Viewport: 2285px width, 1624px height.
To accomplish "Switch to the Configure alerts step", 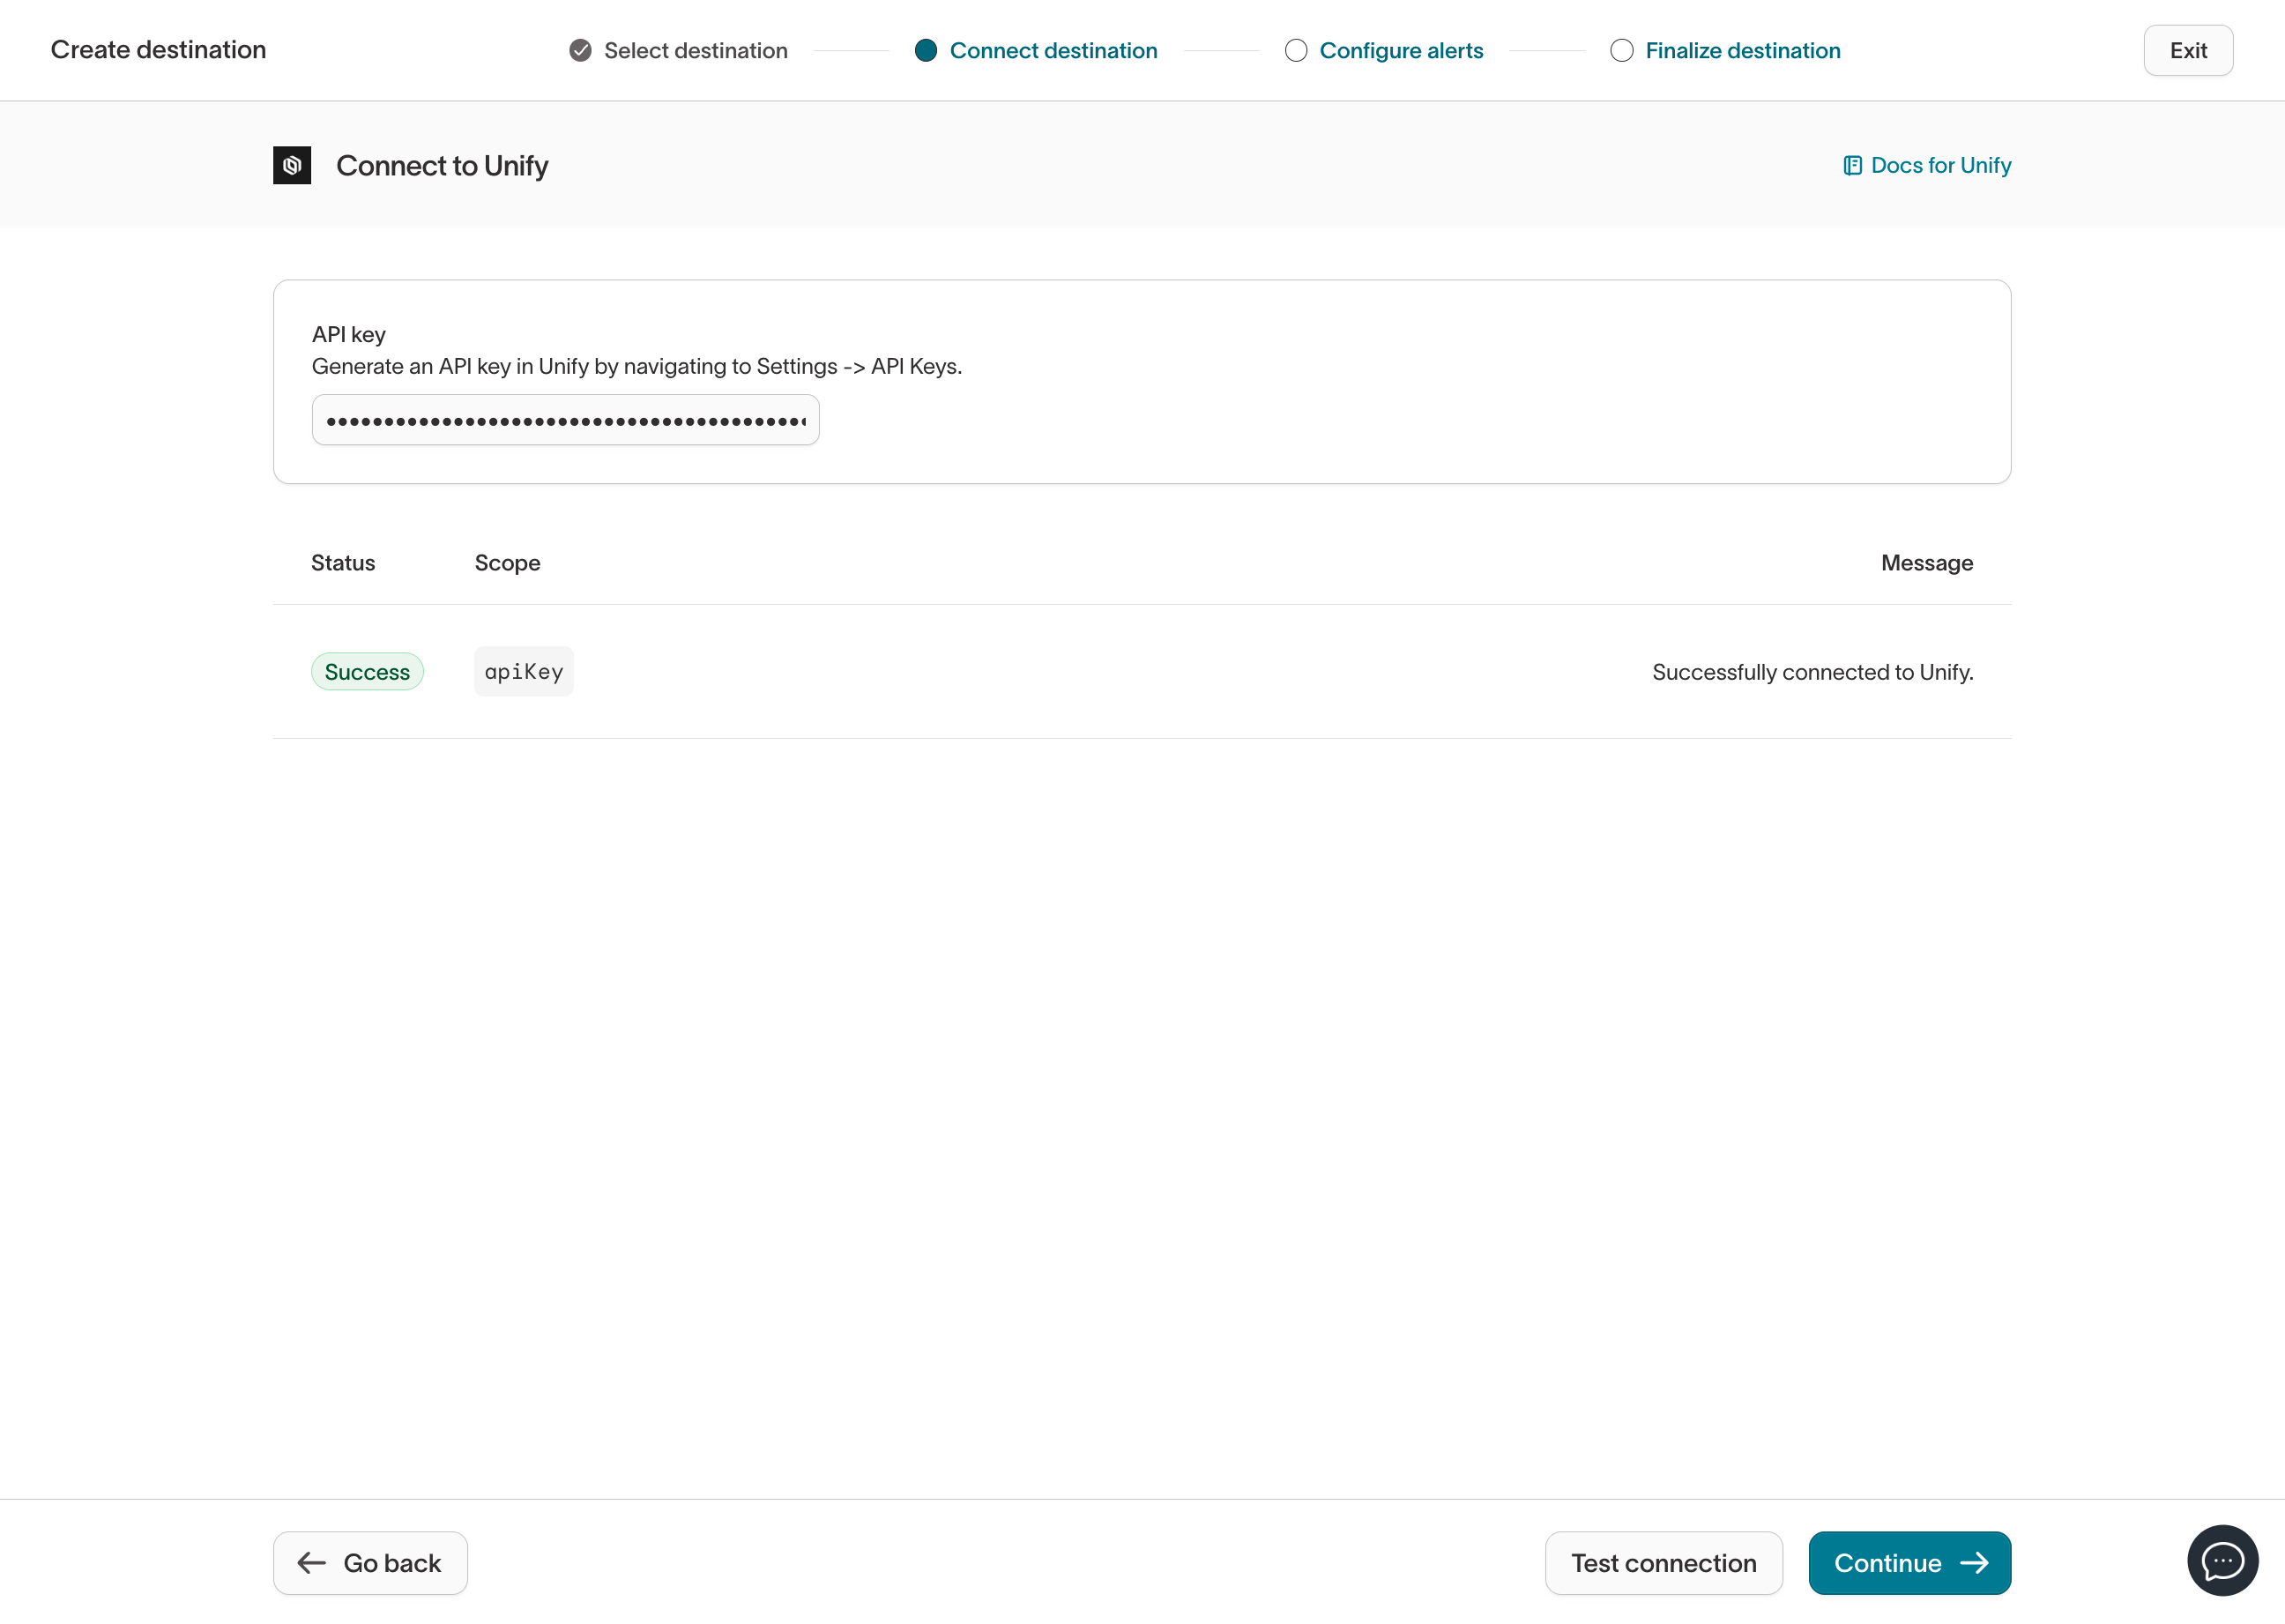I will pyautogui.click(x=1401, y=50).
